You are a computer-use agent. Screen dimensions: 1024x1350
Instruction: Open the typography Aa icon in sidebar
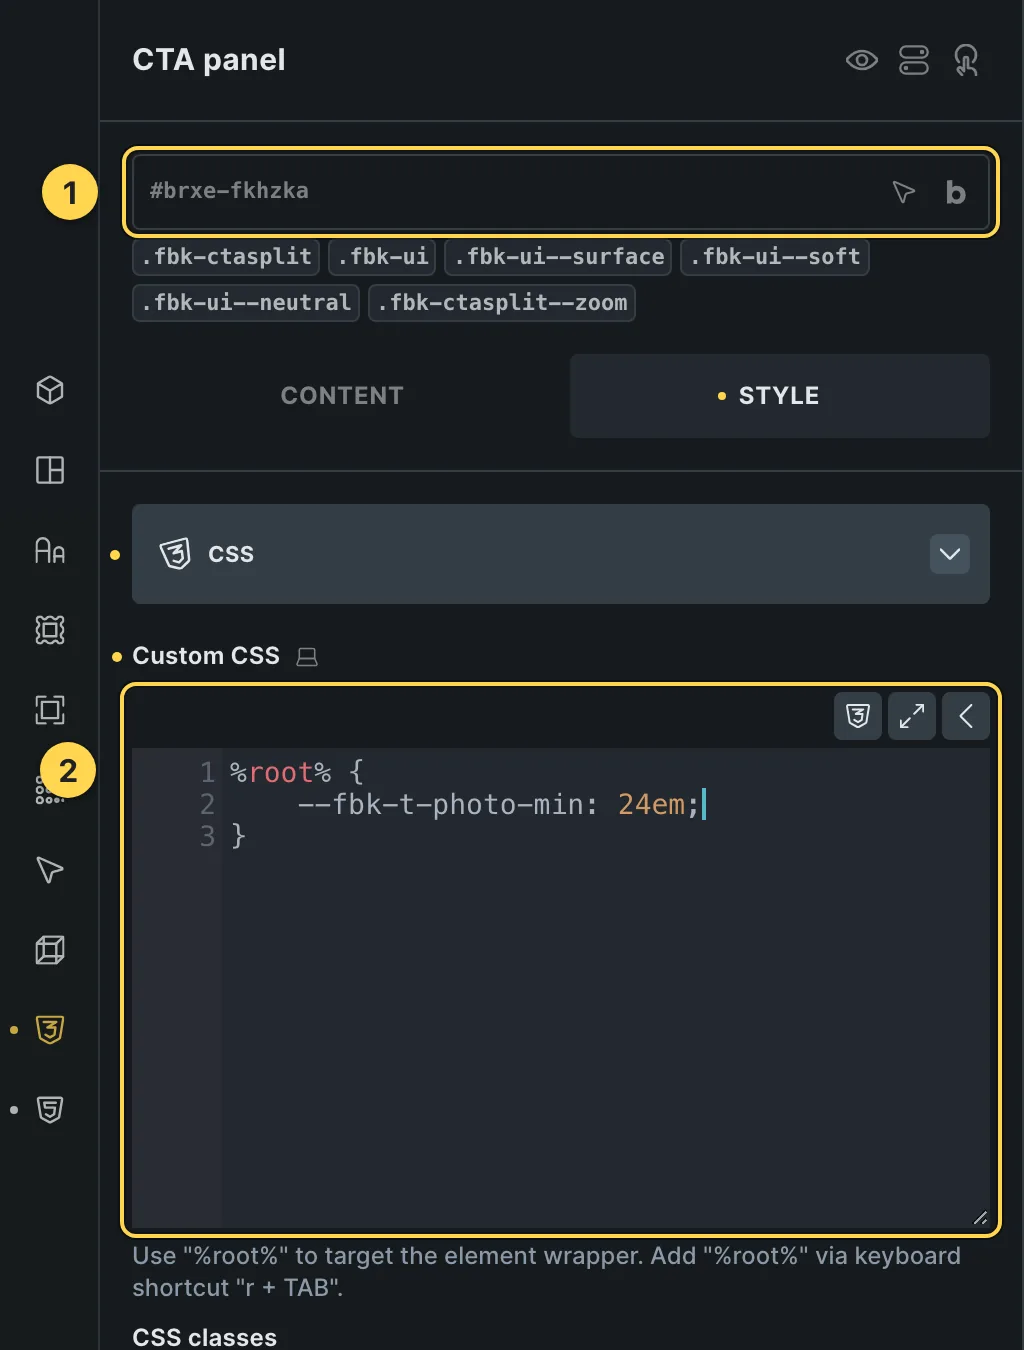point(50,550)
